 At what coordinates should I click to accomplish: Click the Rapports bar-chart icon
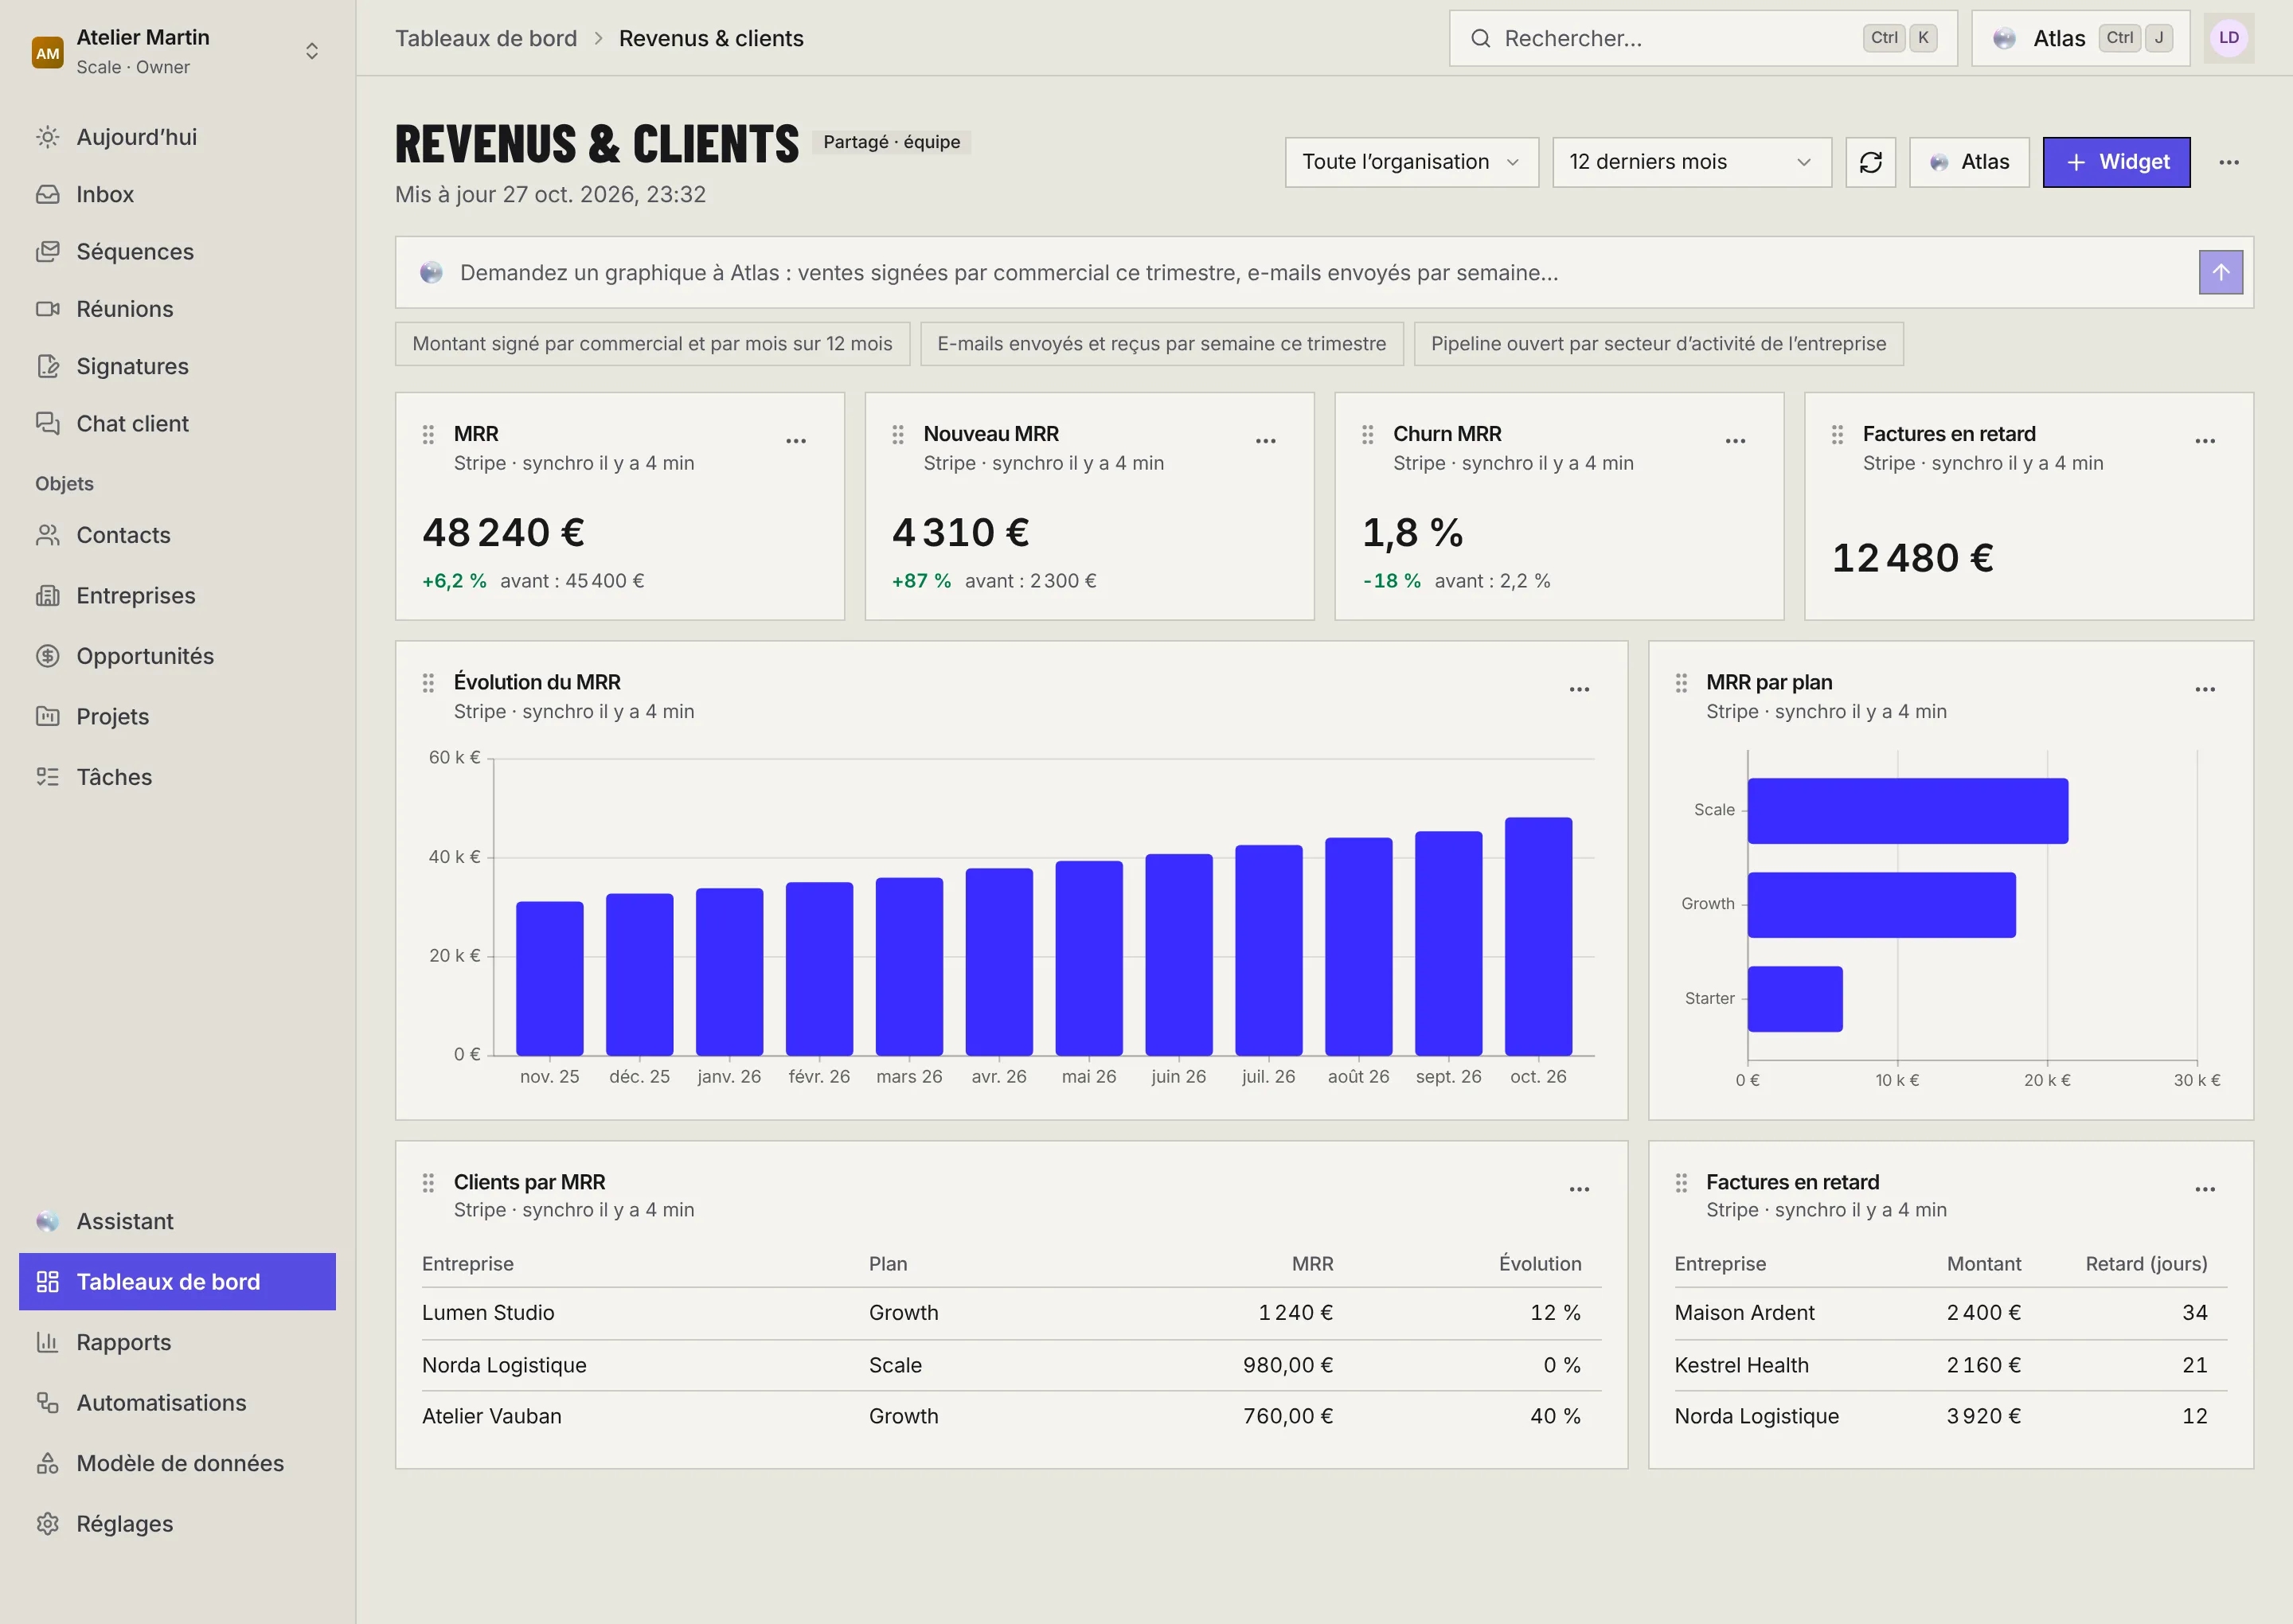click(x=47, y=1342)
